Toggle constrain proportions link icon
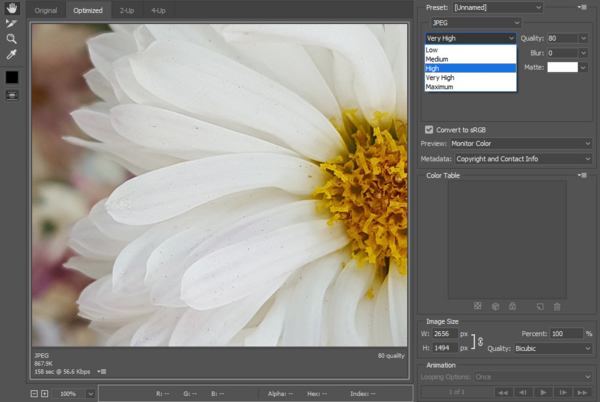Image resolution: width=600 pixels, height=402 pixels. 480,341
